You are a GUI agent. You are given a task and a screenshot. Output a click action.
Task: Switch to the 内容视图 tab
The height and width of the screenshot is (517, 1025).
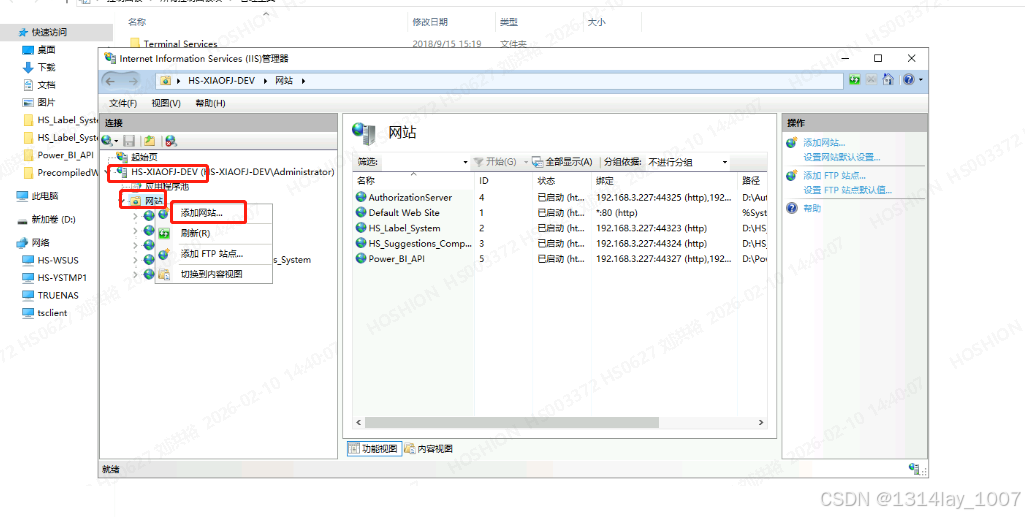(429, 449)
